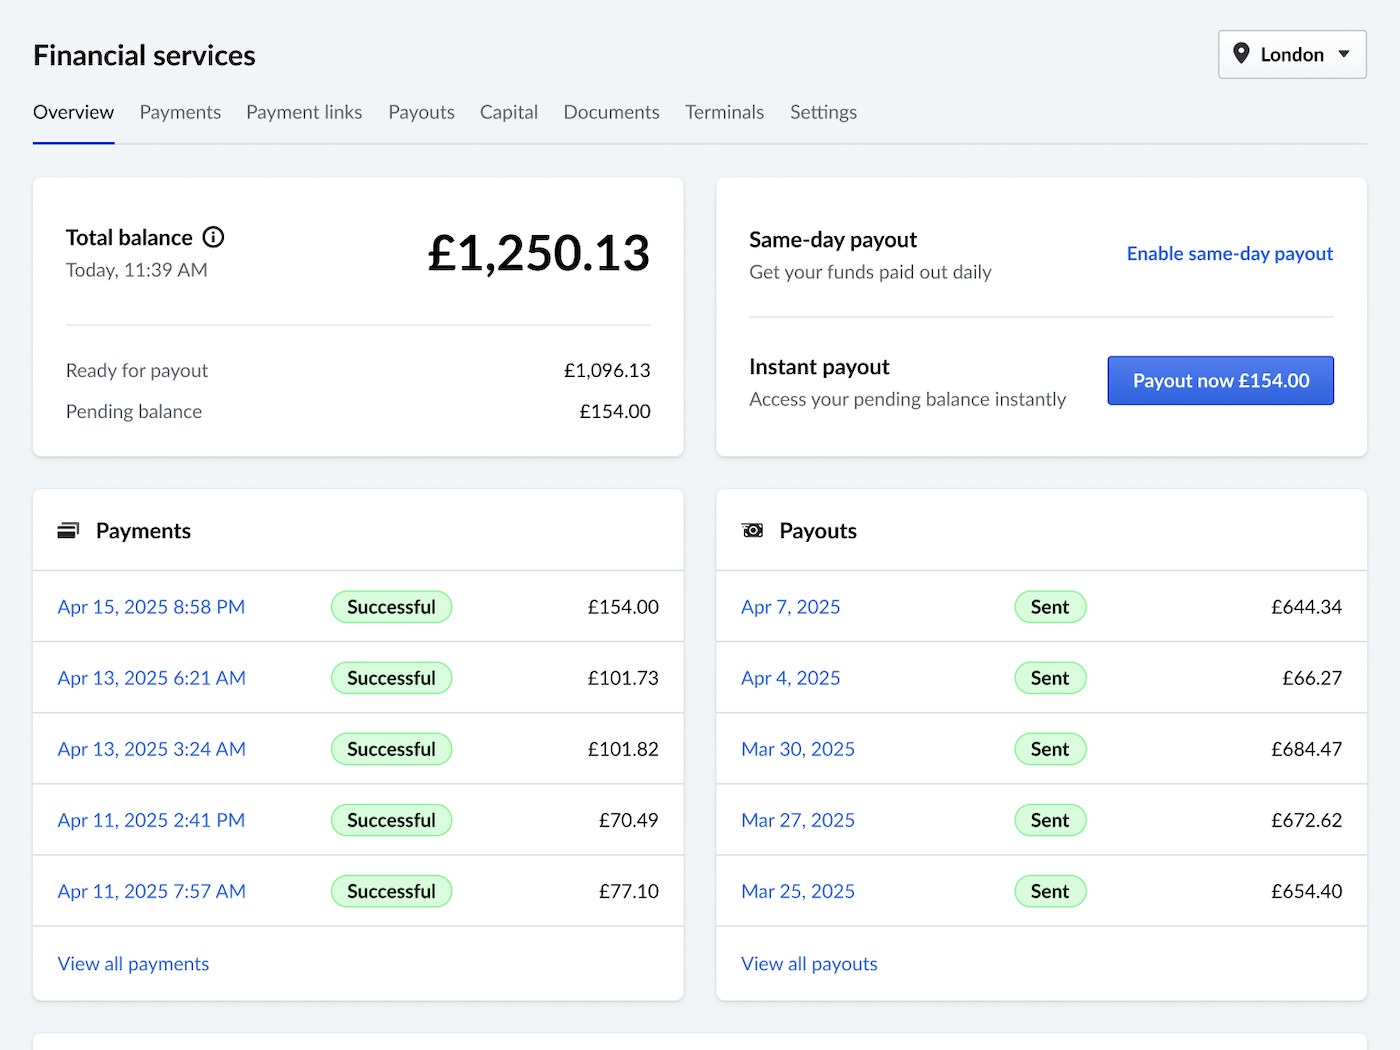Screen dimensions: 1400x1050
Task: Open the Mar 30, 2025 payout
Action: [x=797, y=749]
